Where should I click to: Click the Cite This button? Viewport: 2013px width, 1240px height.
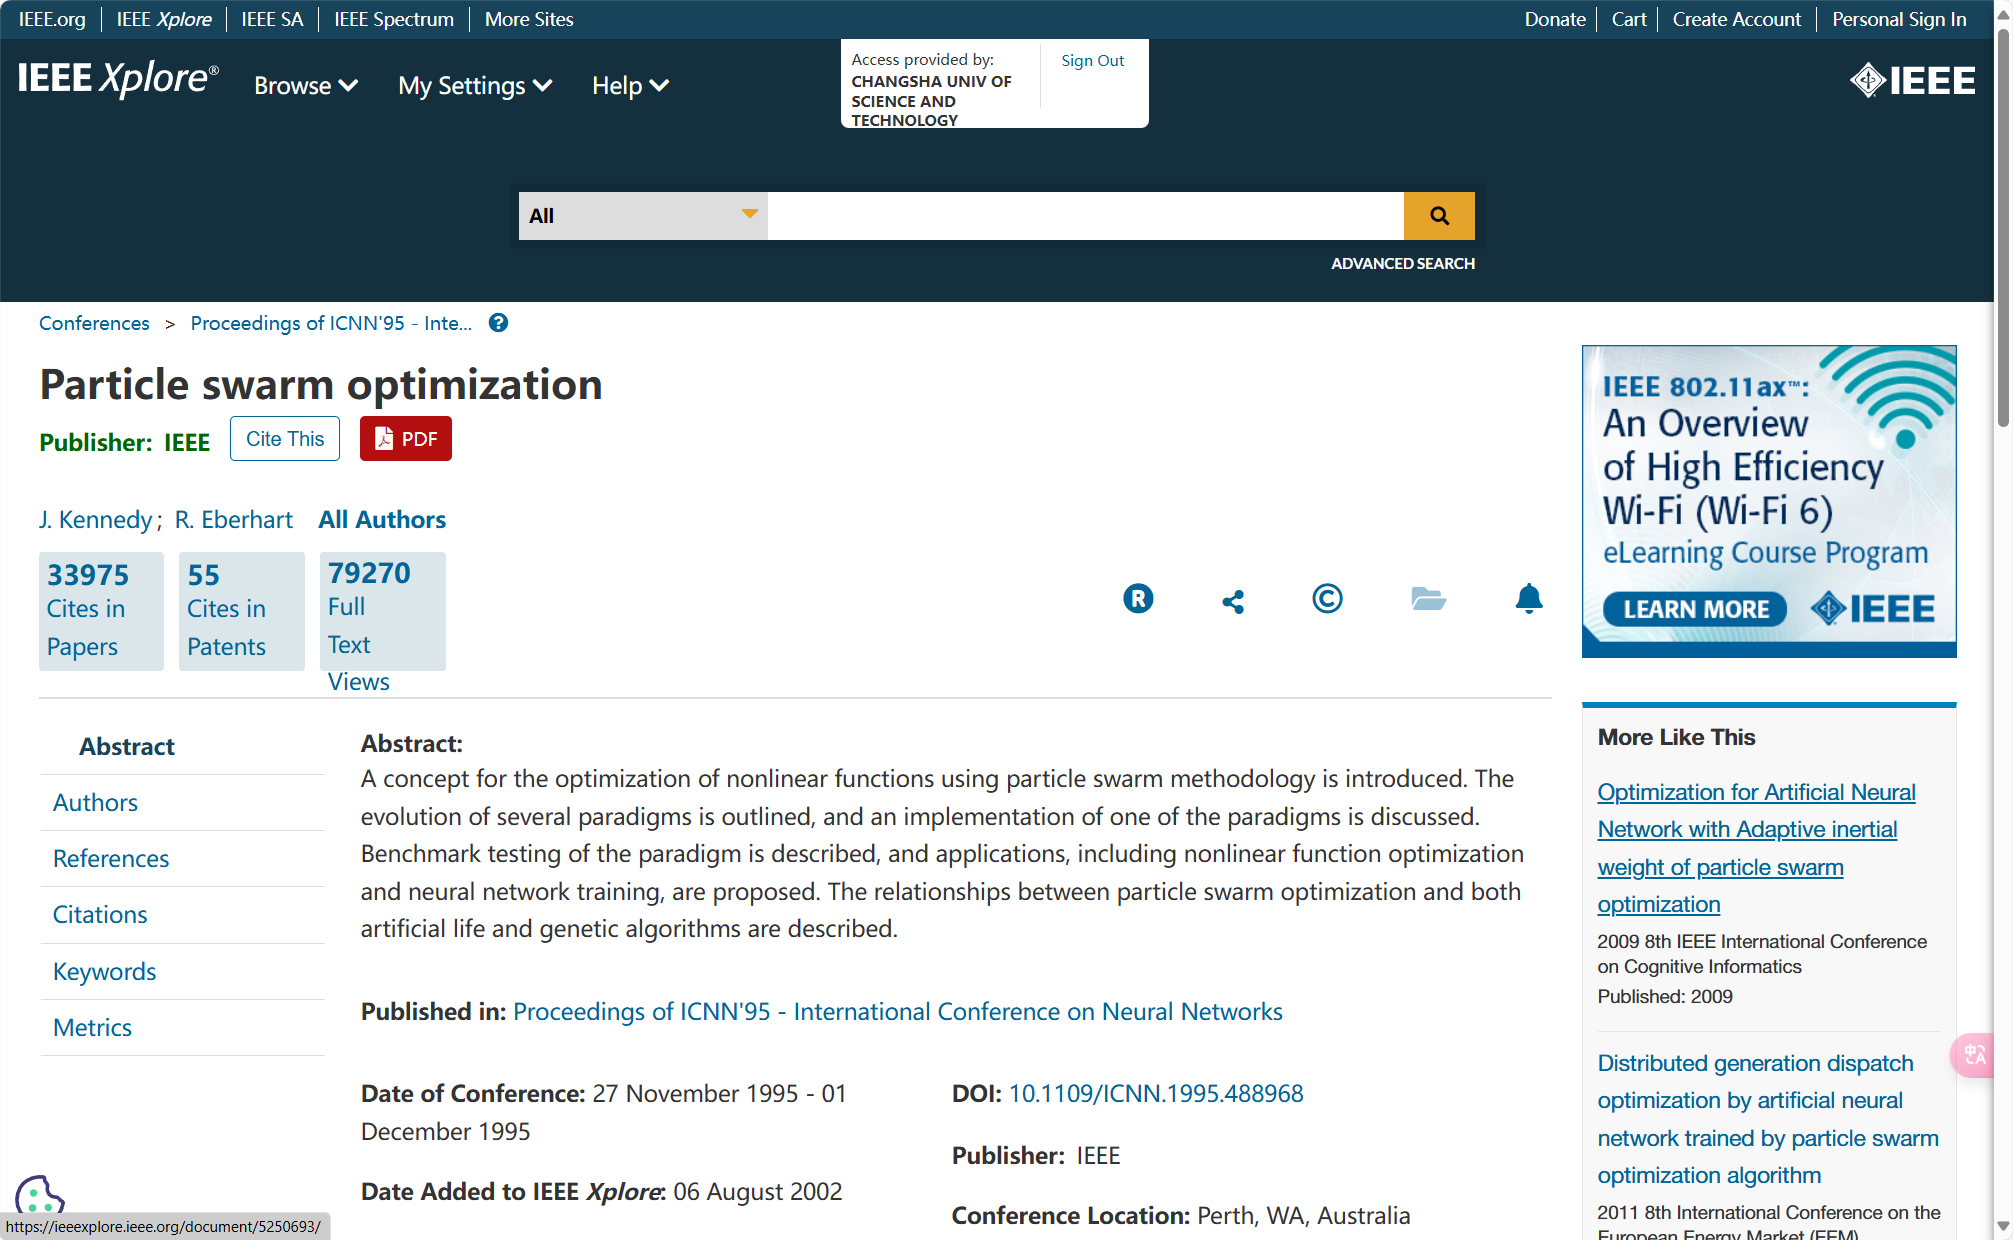tap(285, 439)
